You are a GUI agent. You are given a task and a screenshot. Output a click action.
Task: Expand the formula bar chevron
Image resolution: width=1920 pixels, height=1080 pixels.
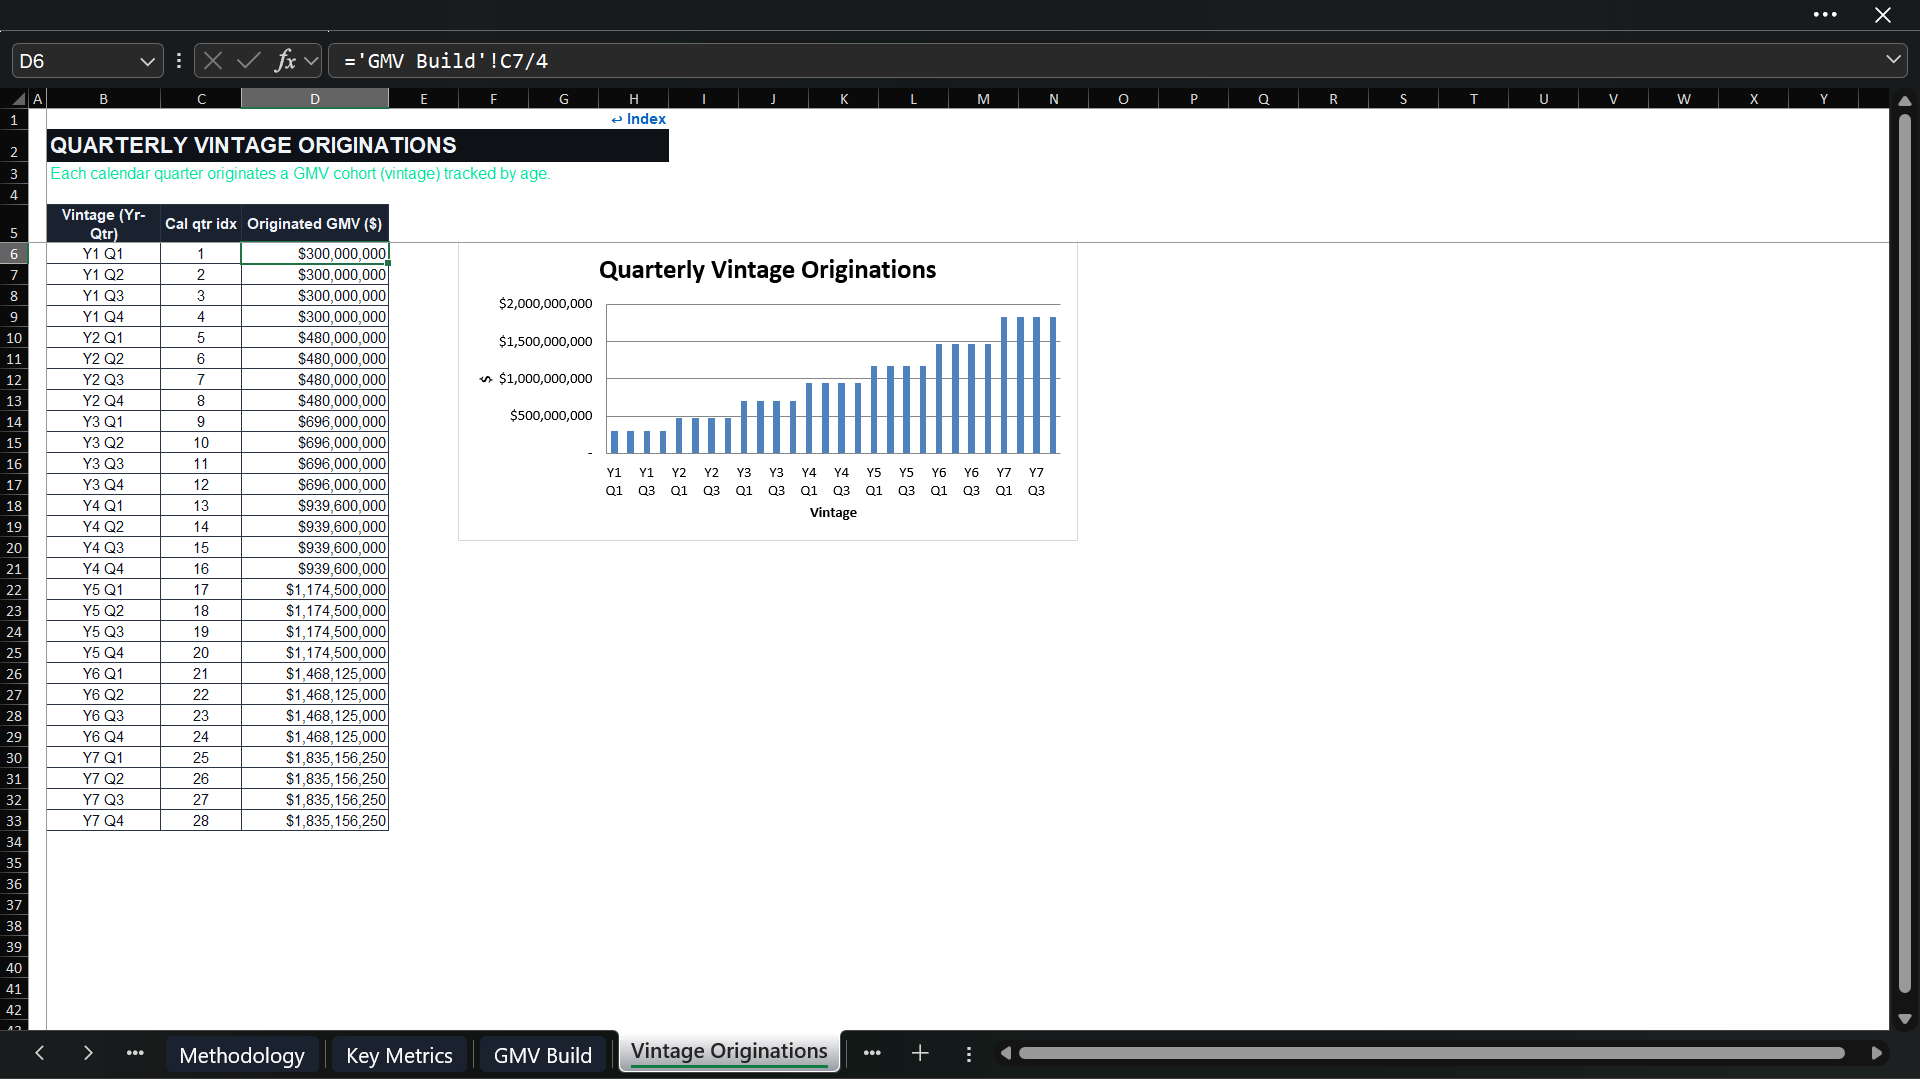1893,60
